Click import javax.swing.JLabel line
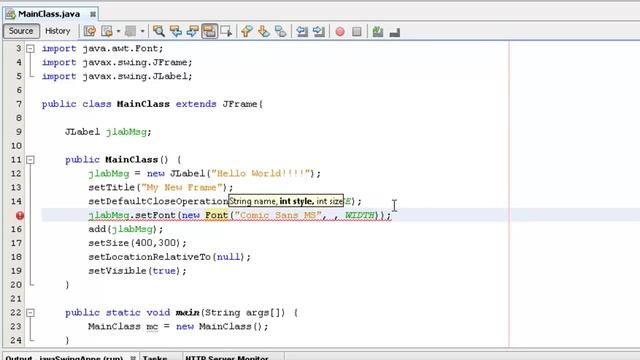This screenshot has height=360, width=640. 117,76
